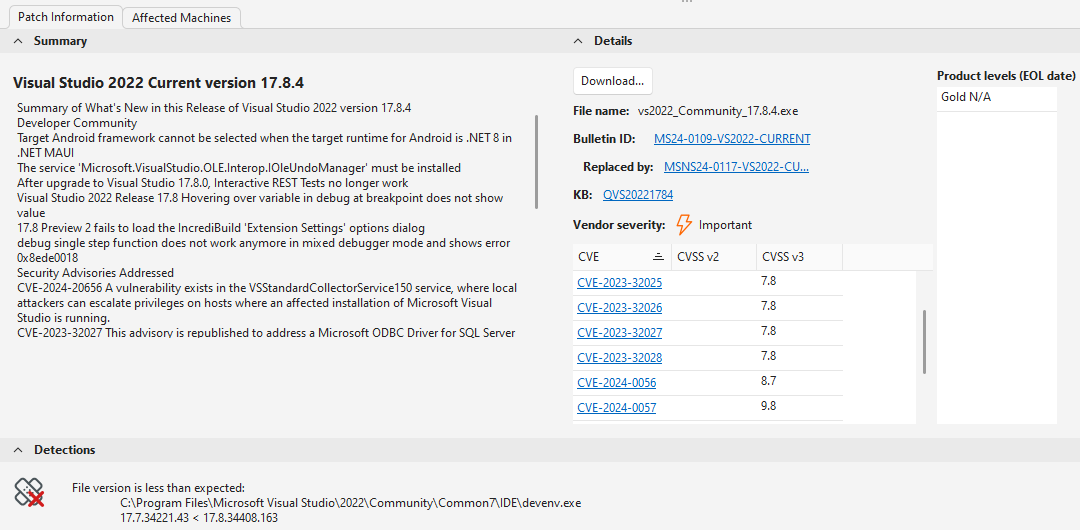Open CVE-2023-32028 link
1080x530 pixels.
620,358
